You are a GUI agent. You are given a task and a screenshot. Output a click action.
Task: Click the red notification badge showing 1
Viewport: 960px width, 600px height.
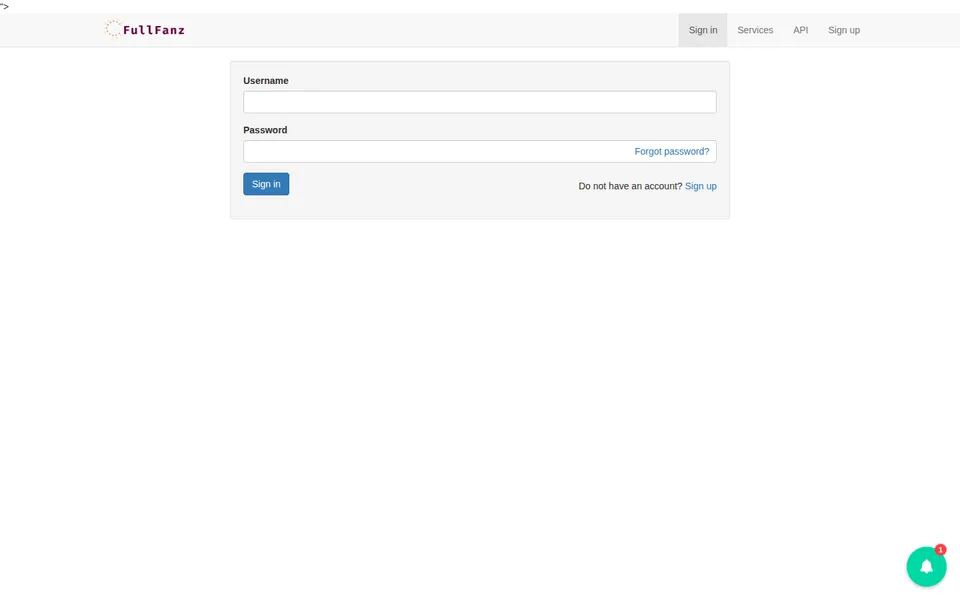pyautogui.click(x=940, y=550)
